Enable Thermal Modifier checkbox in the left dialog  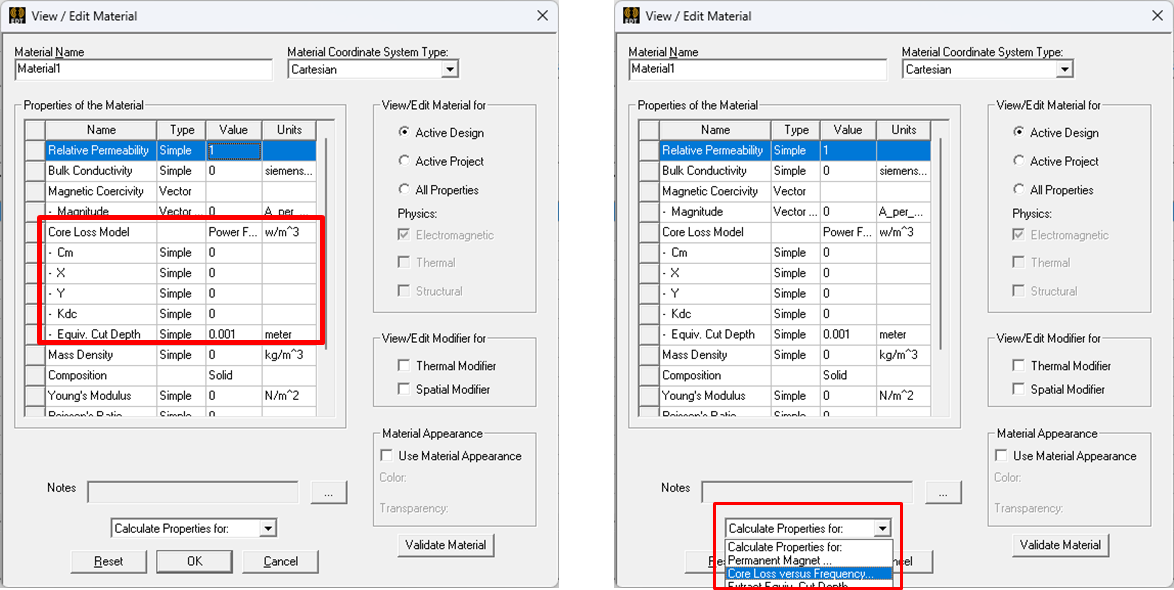coord(404,366)
